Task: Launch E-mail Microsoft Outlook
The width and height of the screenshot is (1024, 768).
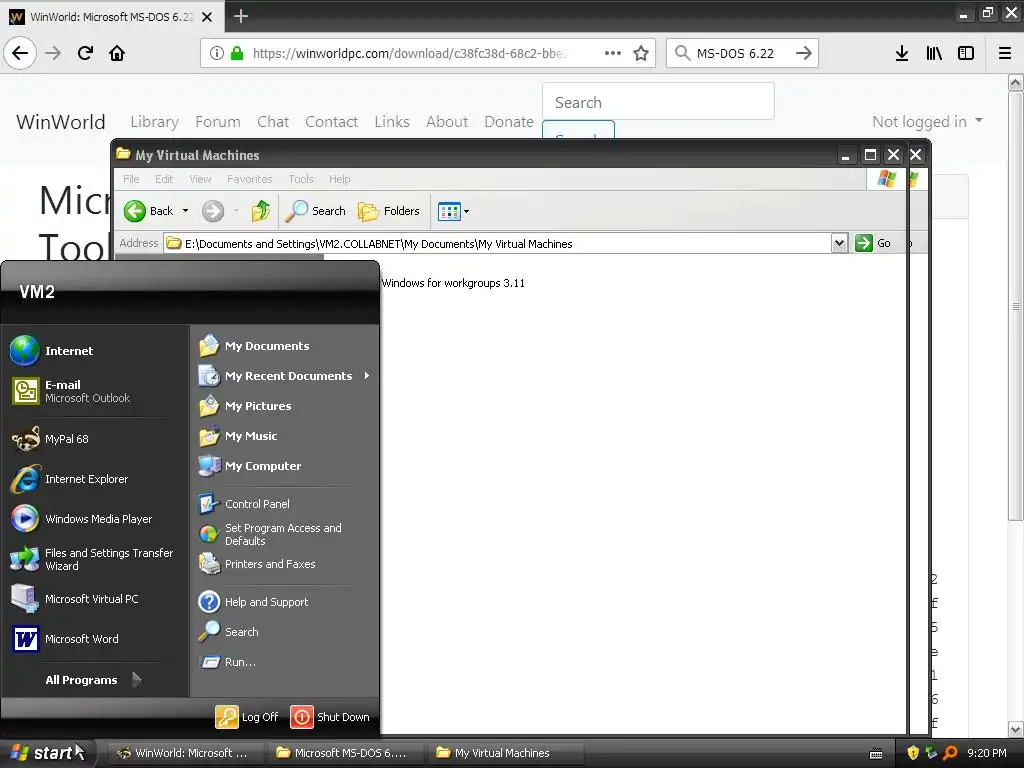Action: coord(71,391)
